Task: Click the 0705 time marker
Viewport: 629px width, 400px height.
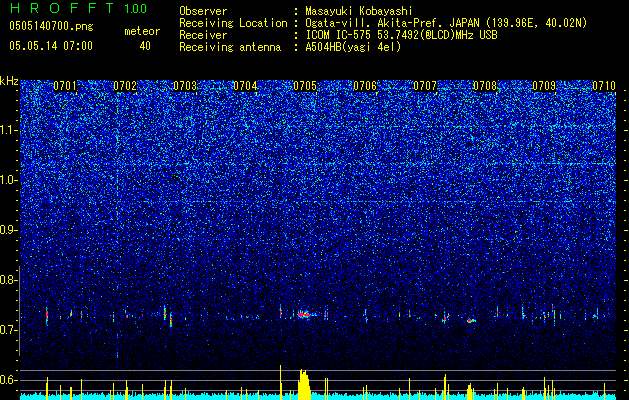Action: (x=305, y=86)
